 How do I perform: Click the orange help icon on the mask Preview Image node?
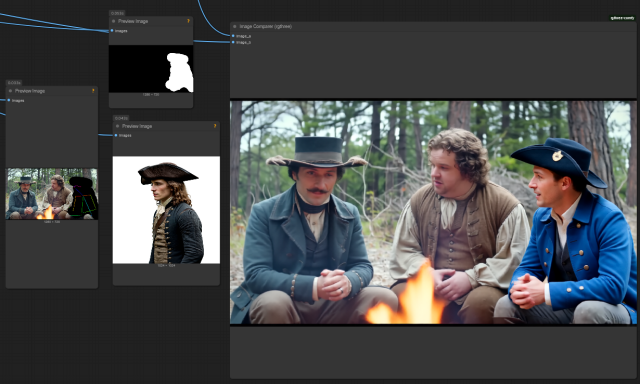click(x=188, y=21)
